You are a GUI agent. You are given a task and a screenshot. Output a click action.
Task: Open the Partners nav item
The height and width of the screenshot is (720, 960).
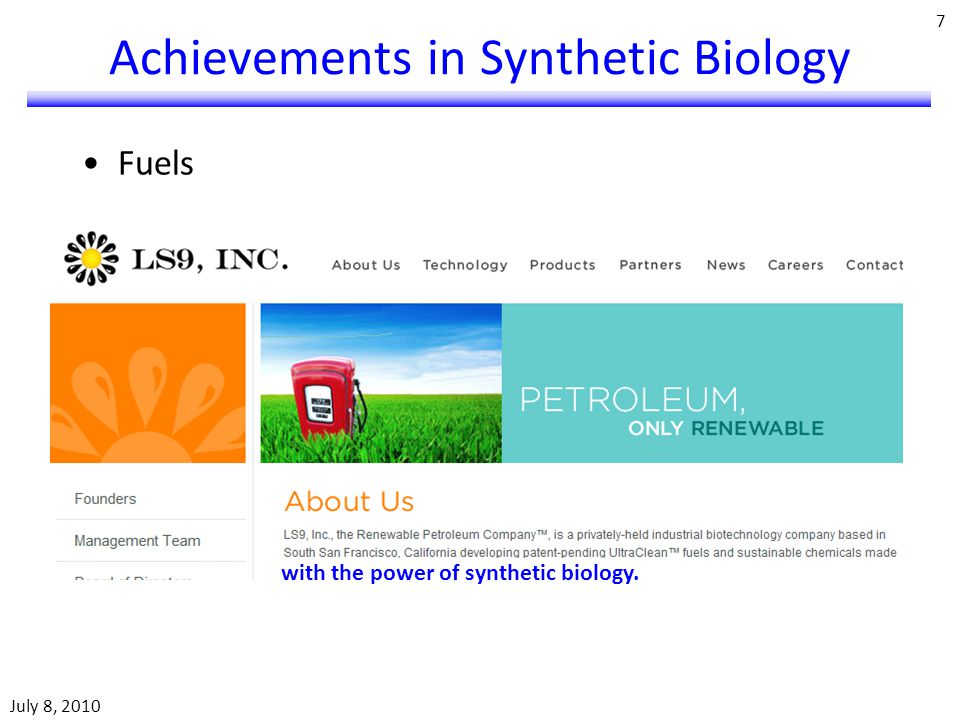tap(650, 265)
